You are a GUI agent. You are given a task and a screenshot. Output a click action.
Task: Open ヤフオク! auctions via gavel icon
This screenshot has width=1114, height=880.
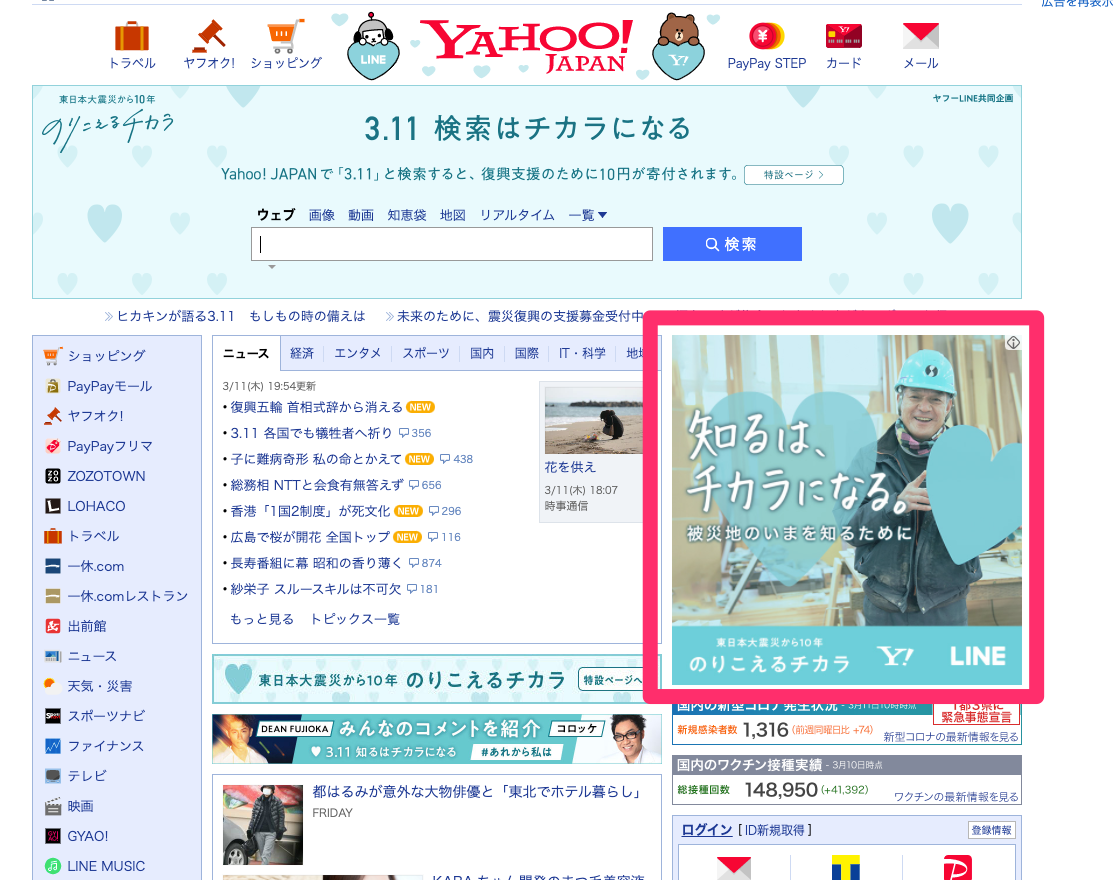[x=209, y=38]
